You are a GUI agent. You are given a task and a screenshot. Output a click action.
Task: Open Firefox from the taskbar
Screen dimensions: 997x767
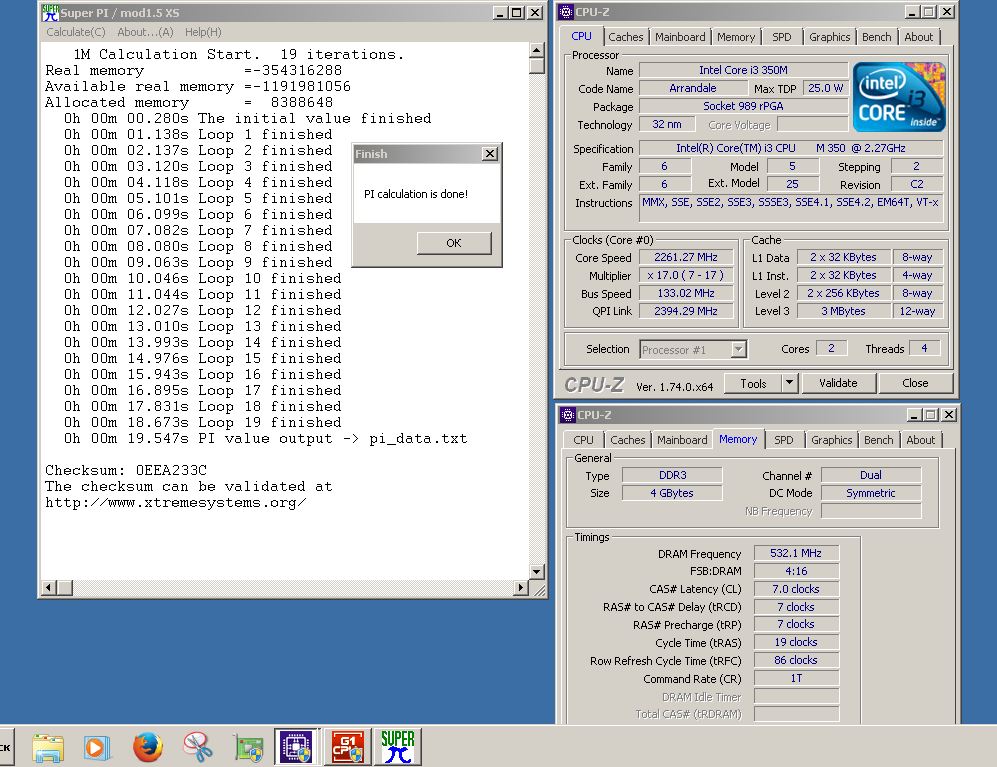(x=148, y=747)
